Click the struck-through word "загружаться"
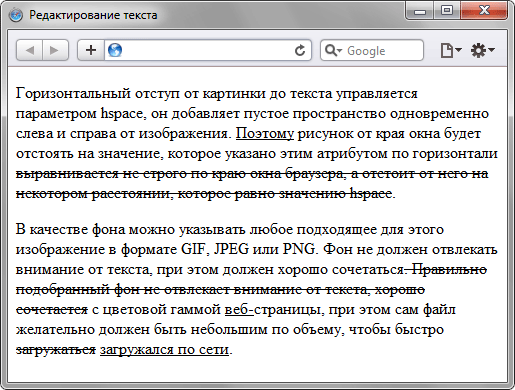Screen dimensions: 515x390 click(x=56, y=350)
